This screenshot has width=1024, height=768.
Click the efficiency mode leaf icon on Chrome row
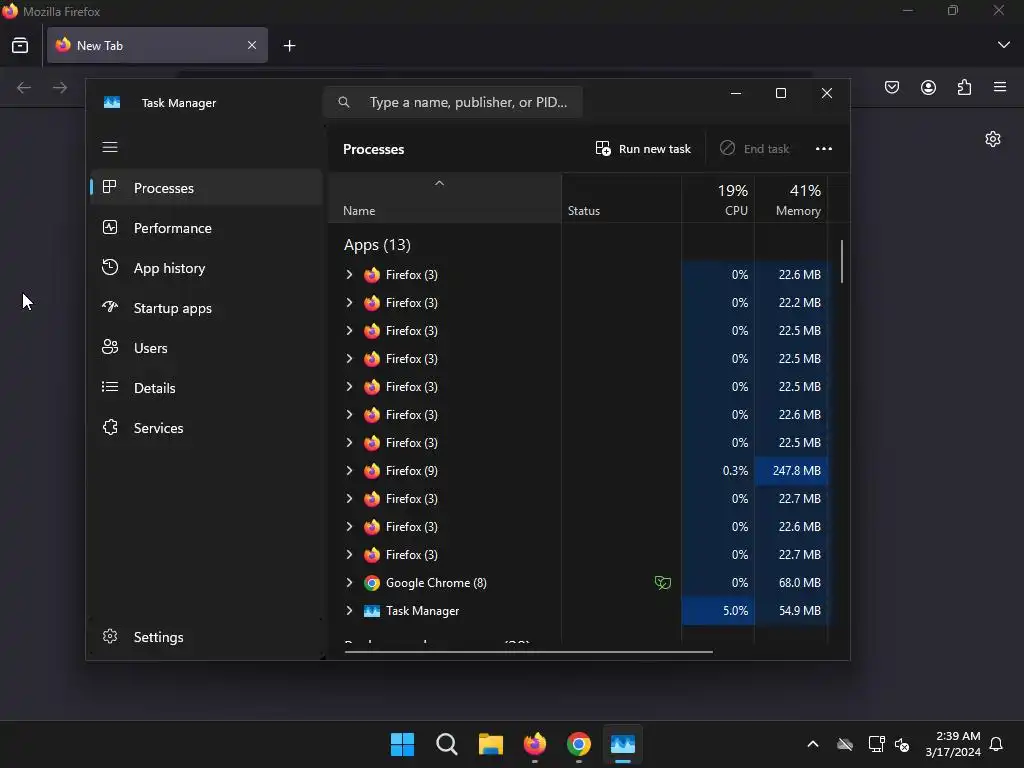662,583
